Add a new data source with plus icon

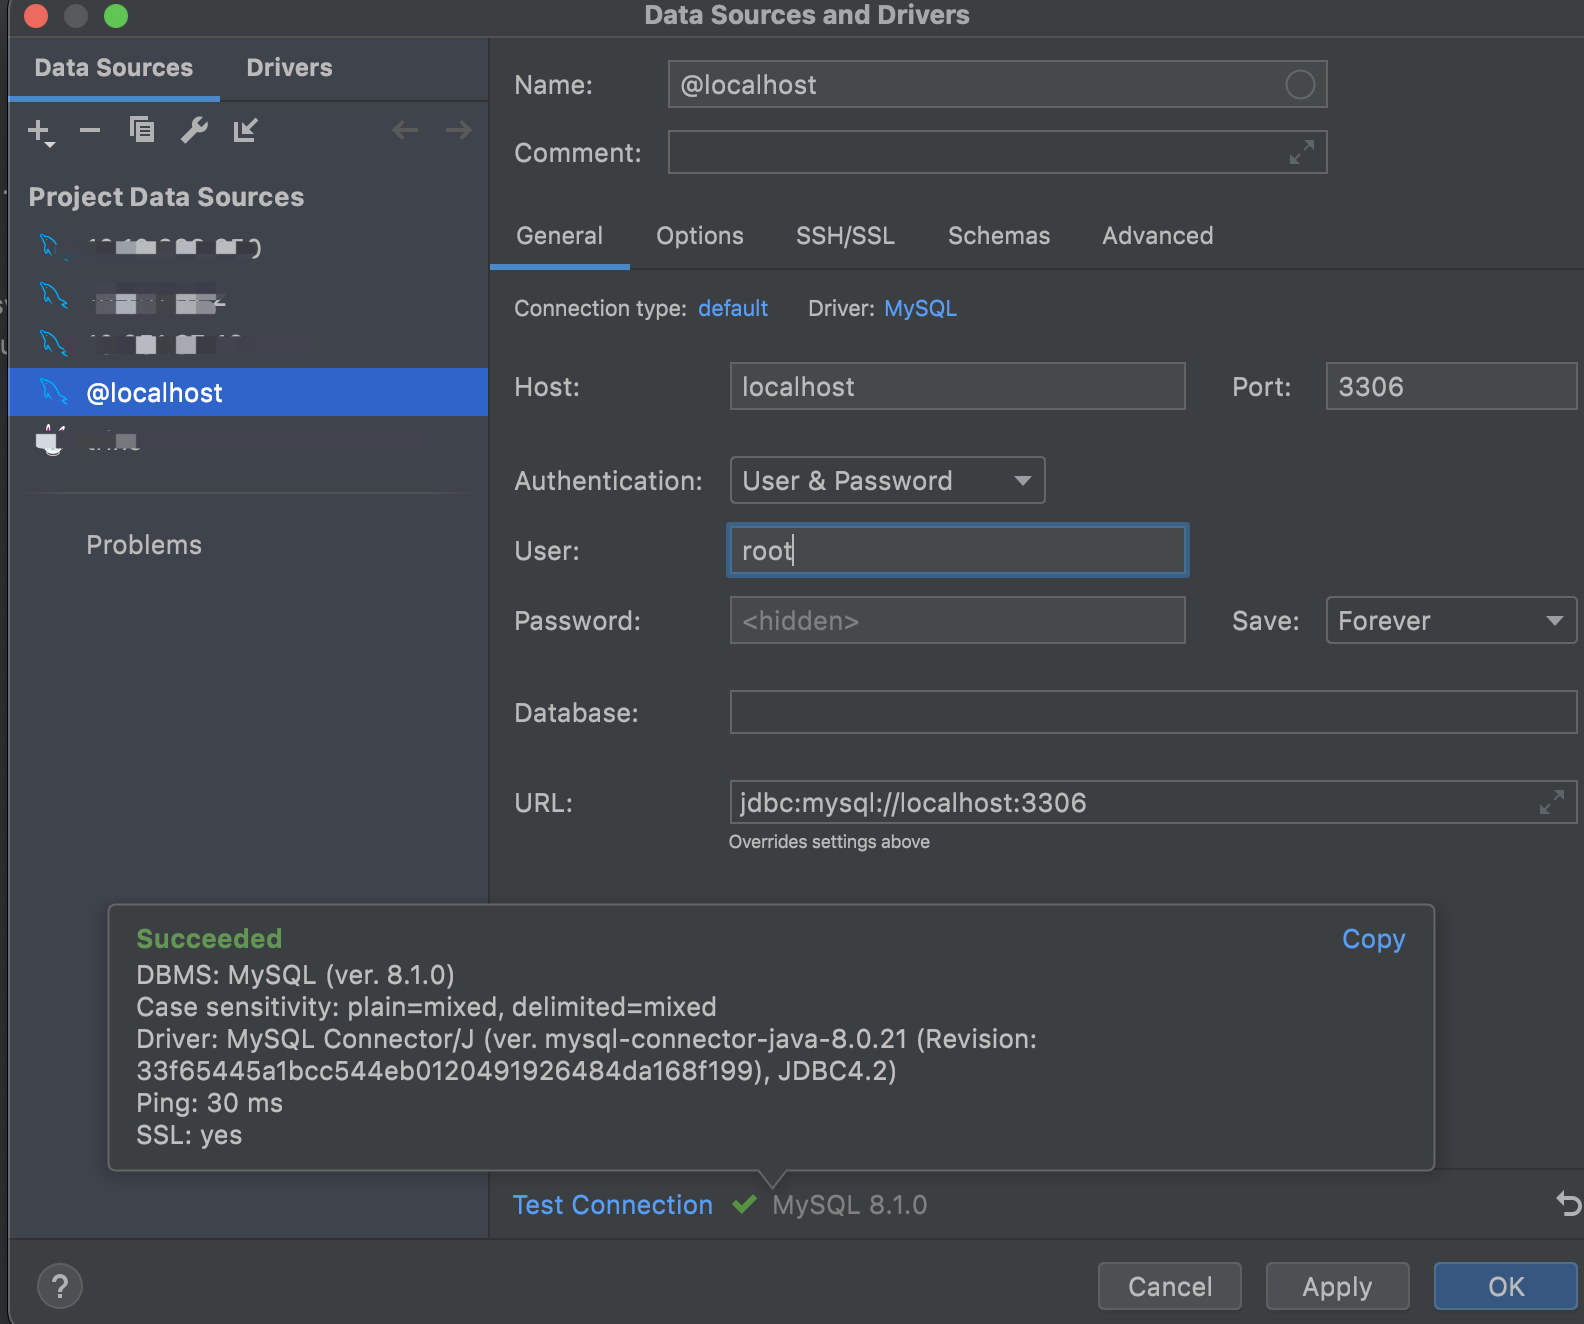tap(40, 131)
